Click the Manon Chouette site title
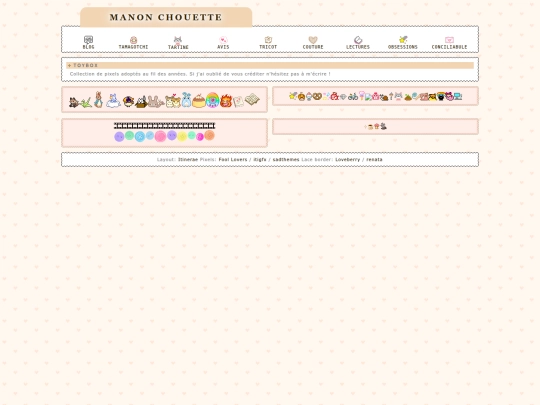The height and width of the screenshot is (405, 540). (166, 17)
